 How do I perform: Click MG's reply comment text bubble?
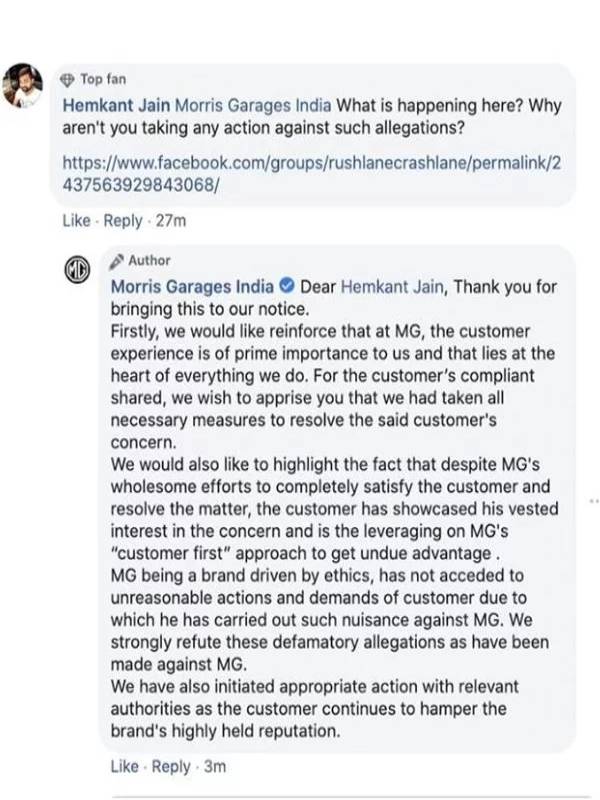tap(336, 498)
